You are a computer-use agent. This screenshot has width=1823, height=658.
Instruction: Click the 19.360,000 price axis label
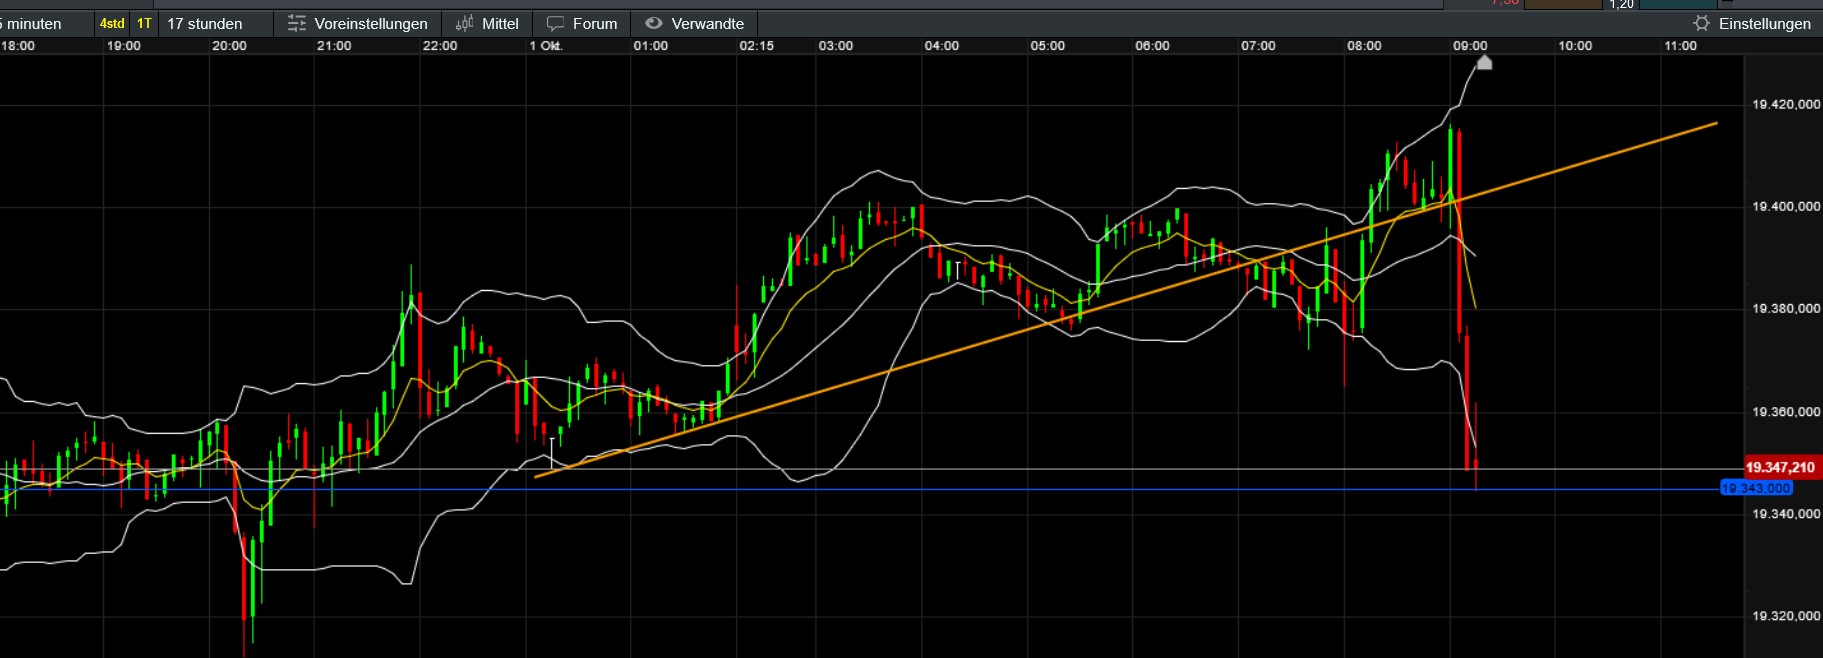click(1786, 411)
